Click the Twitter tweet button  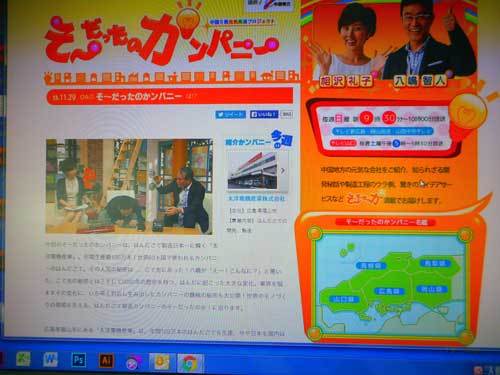point(231,114)
